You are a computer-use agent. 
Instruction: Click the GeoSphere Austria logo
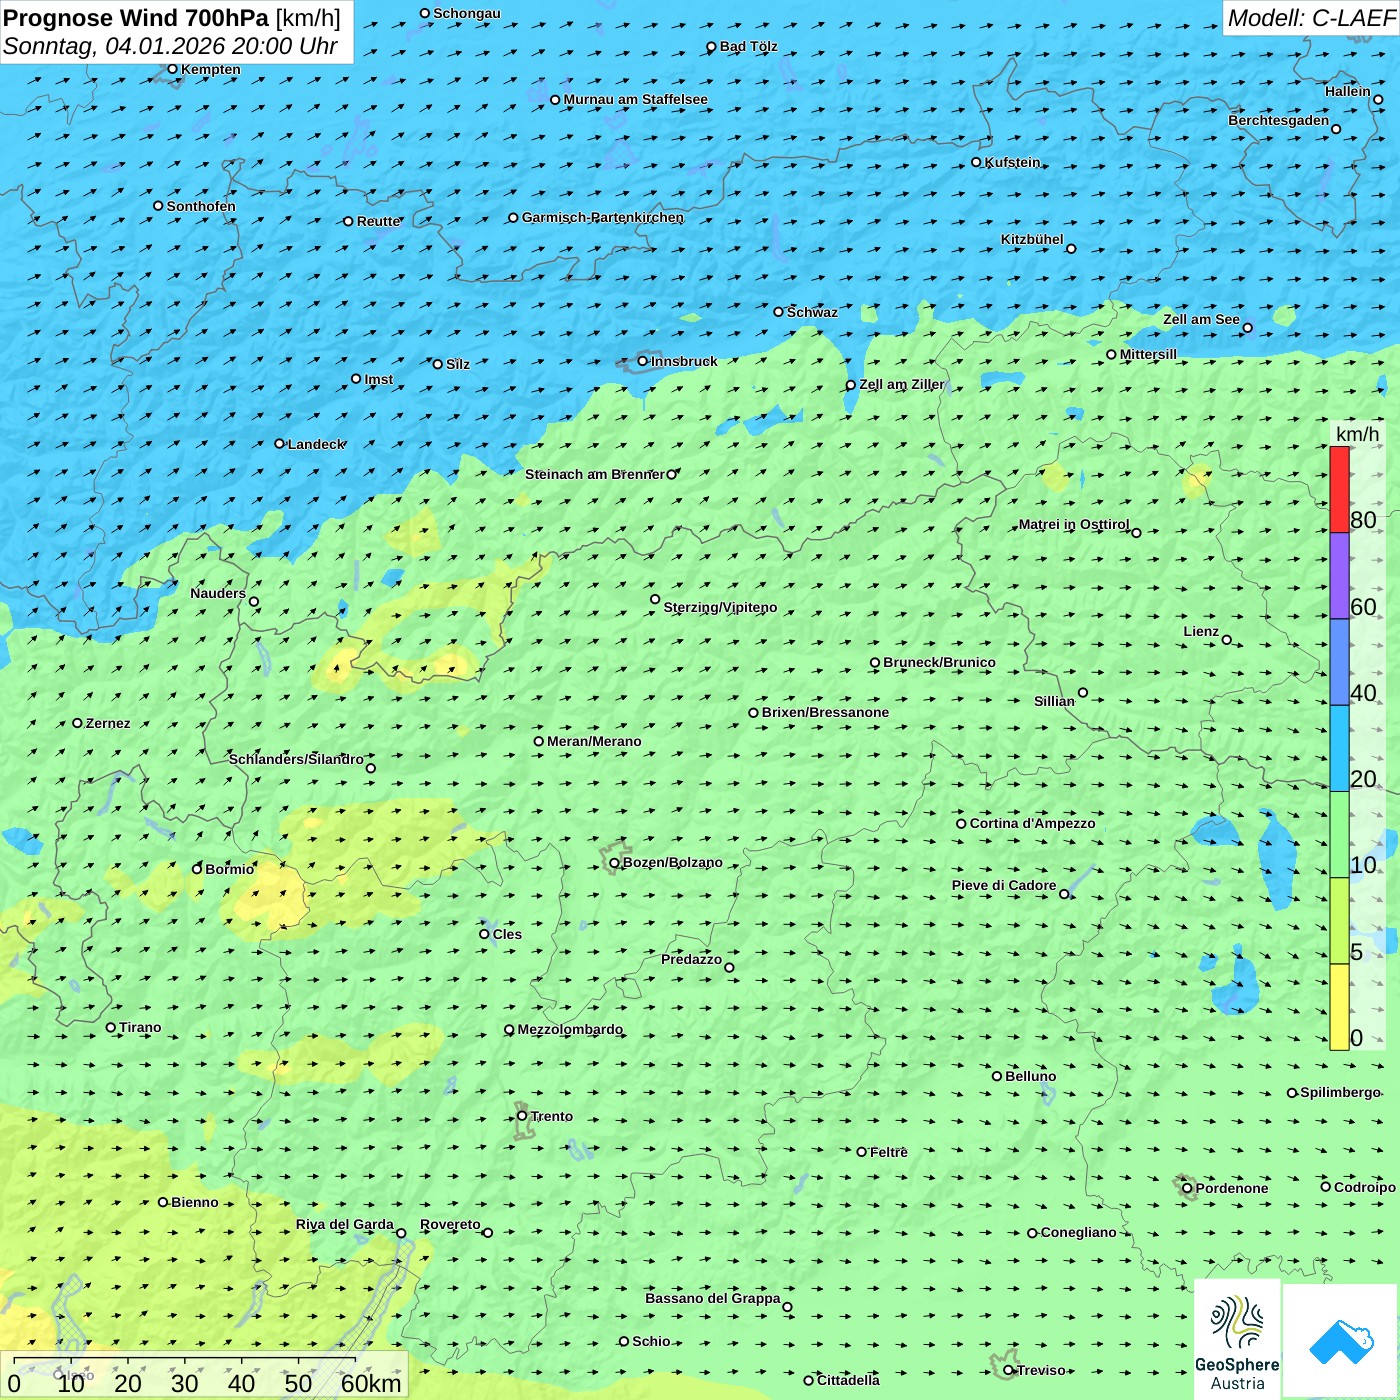coord(1237,1339)
